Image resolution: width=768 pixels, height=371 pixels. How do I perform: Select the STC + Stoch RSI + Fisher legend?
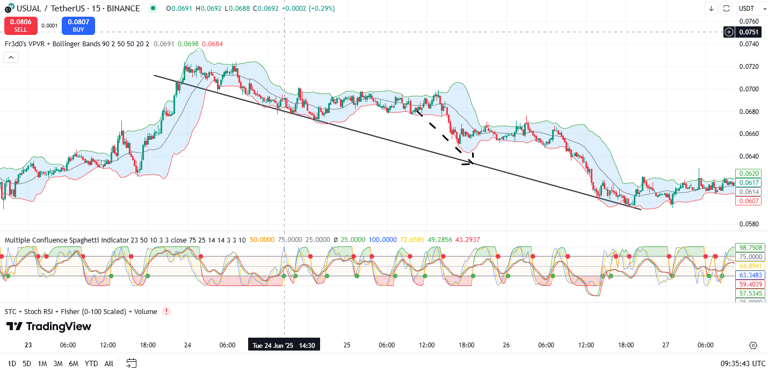coord(81,311)
